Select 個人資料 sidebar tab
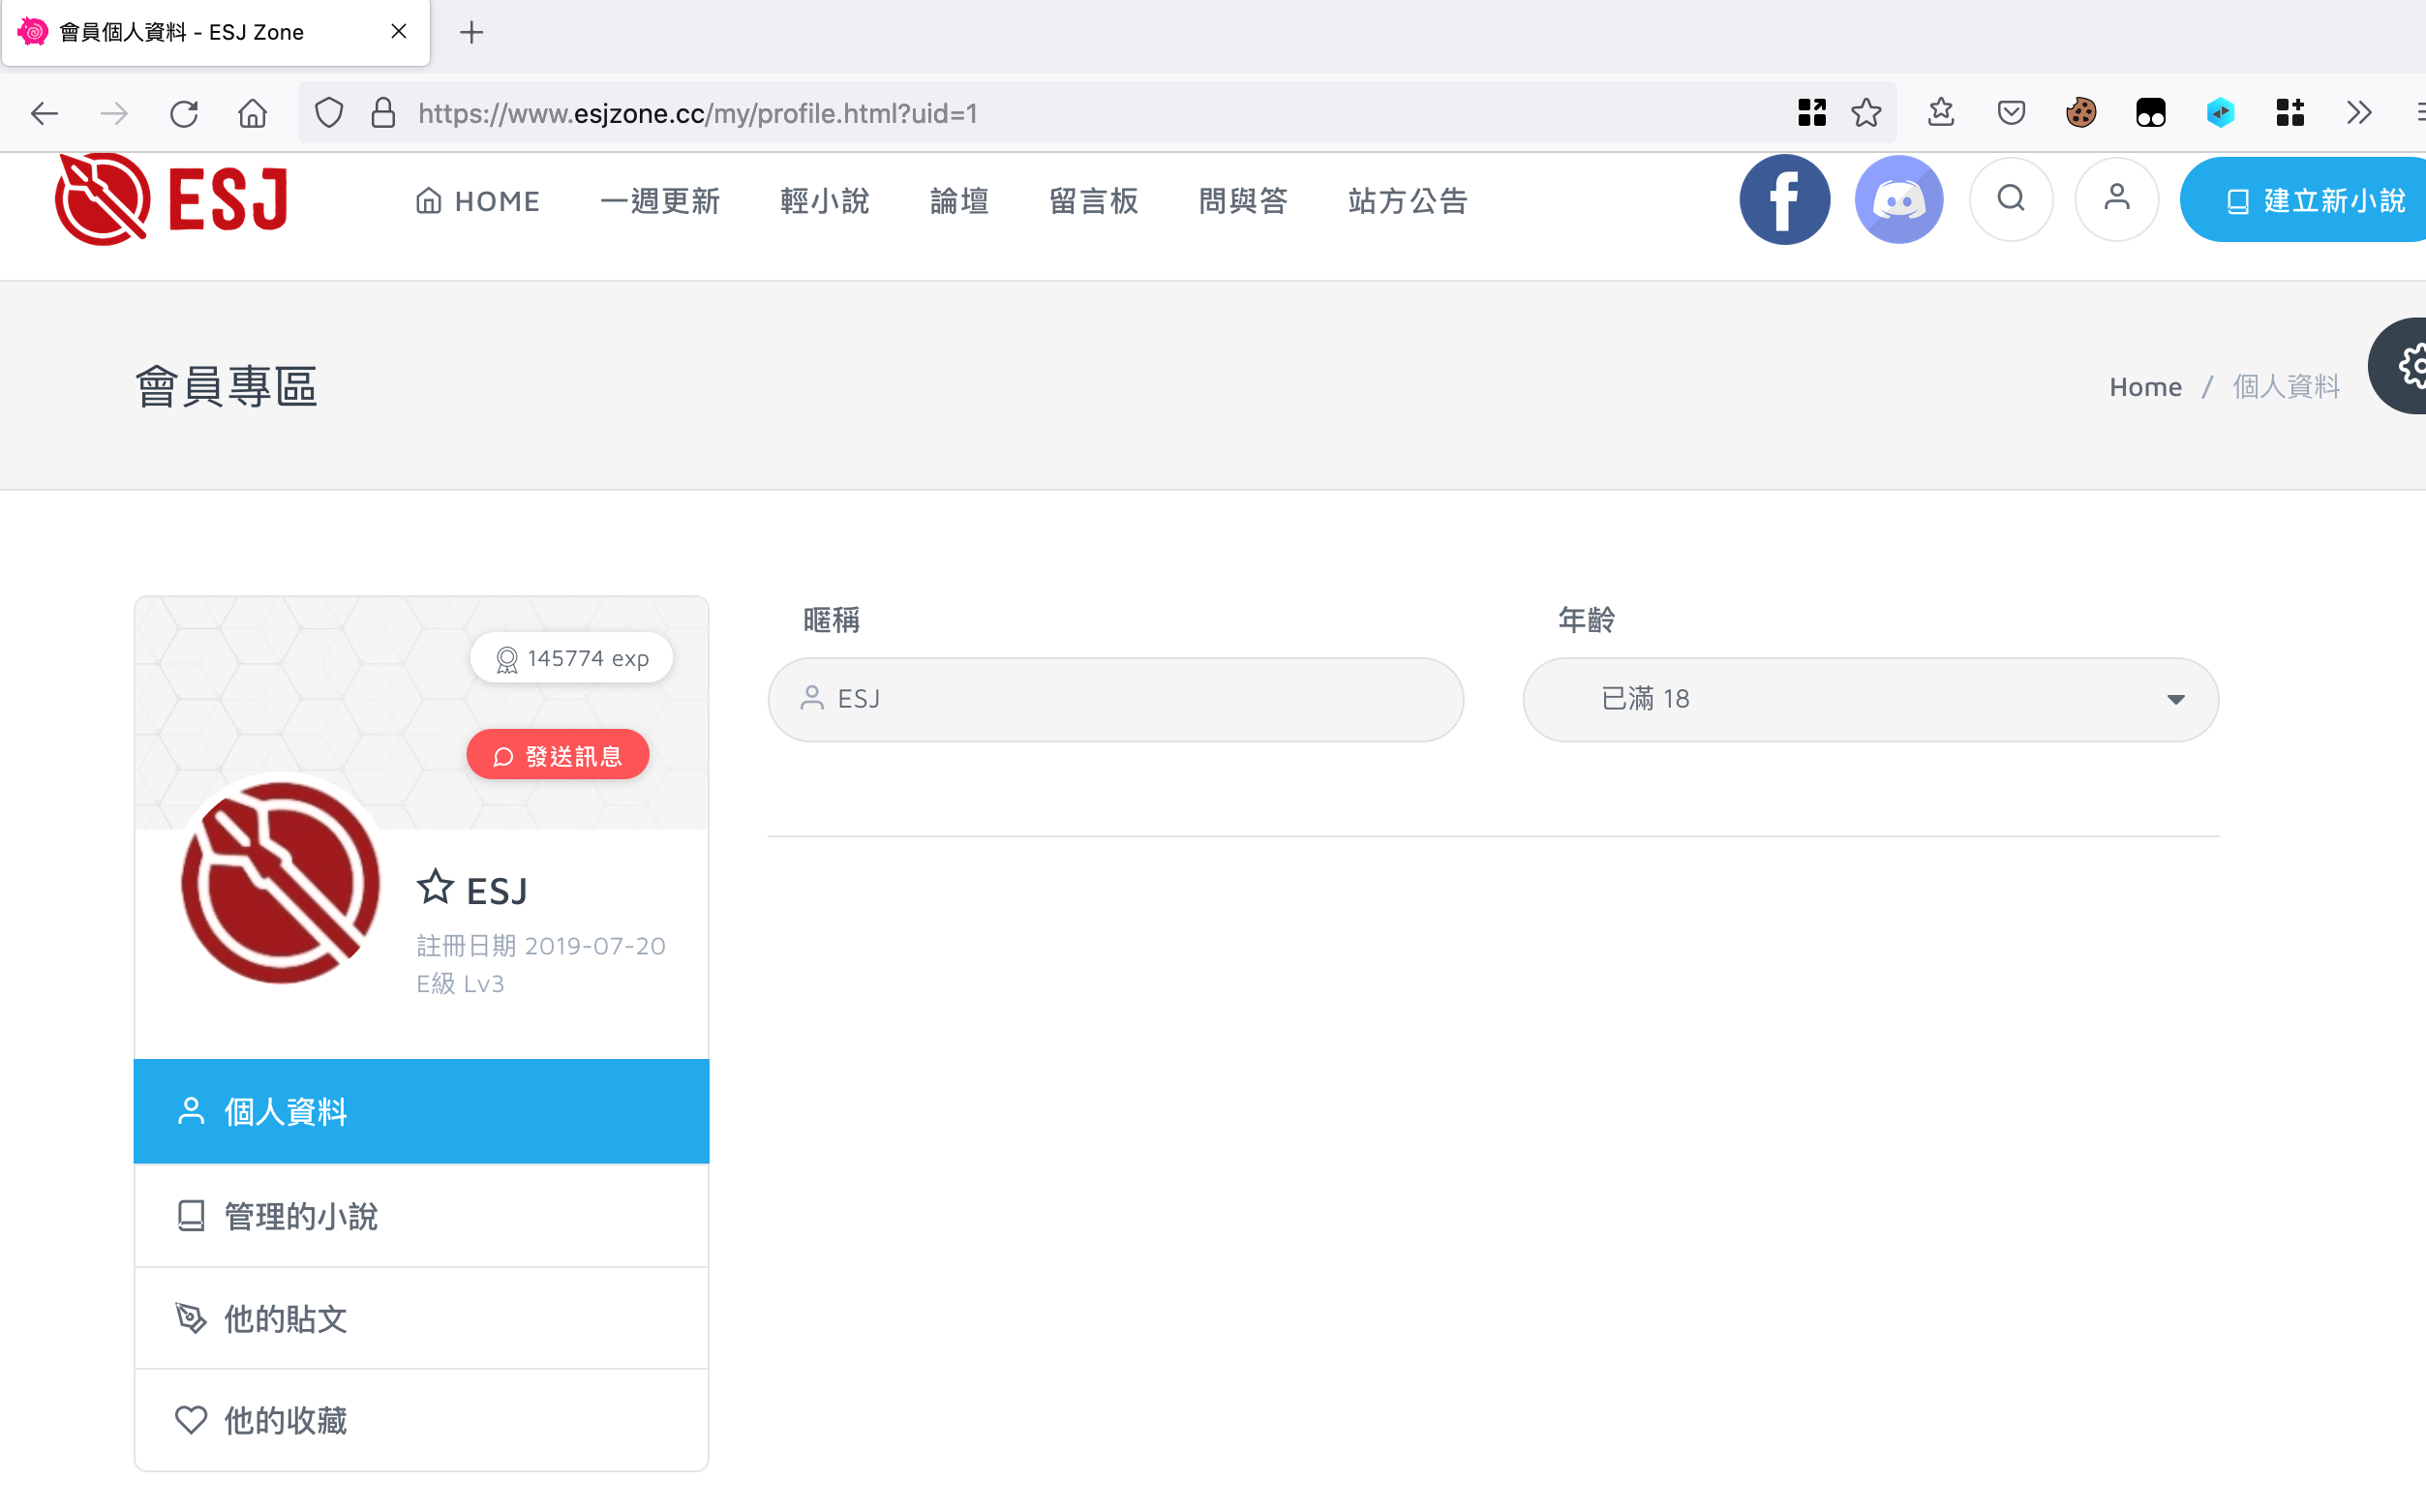The image size is (2426, 1512). point(421,1111)
